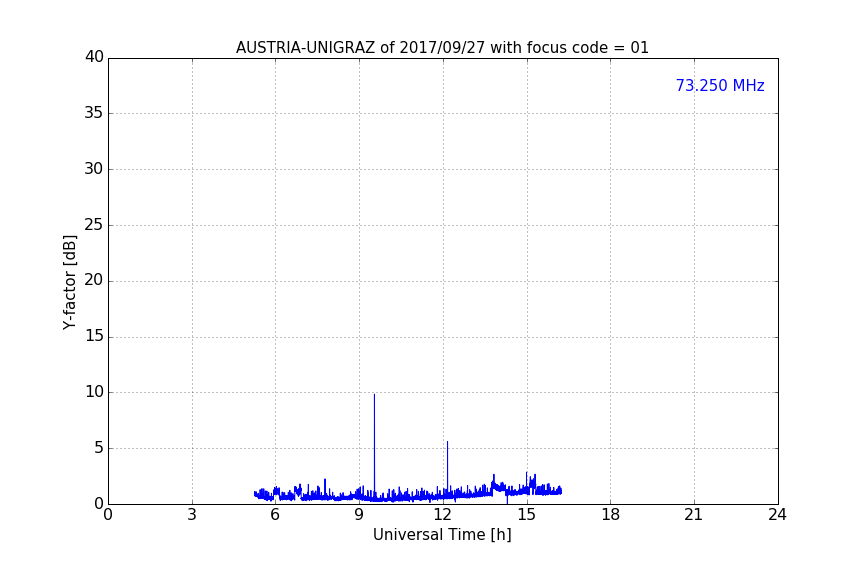Click the x-axis tick label '21'
Screen dimensions: 864x576
(x=694, y=515)
